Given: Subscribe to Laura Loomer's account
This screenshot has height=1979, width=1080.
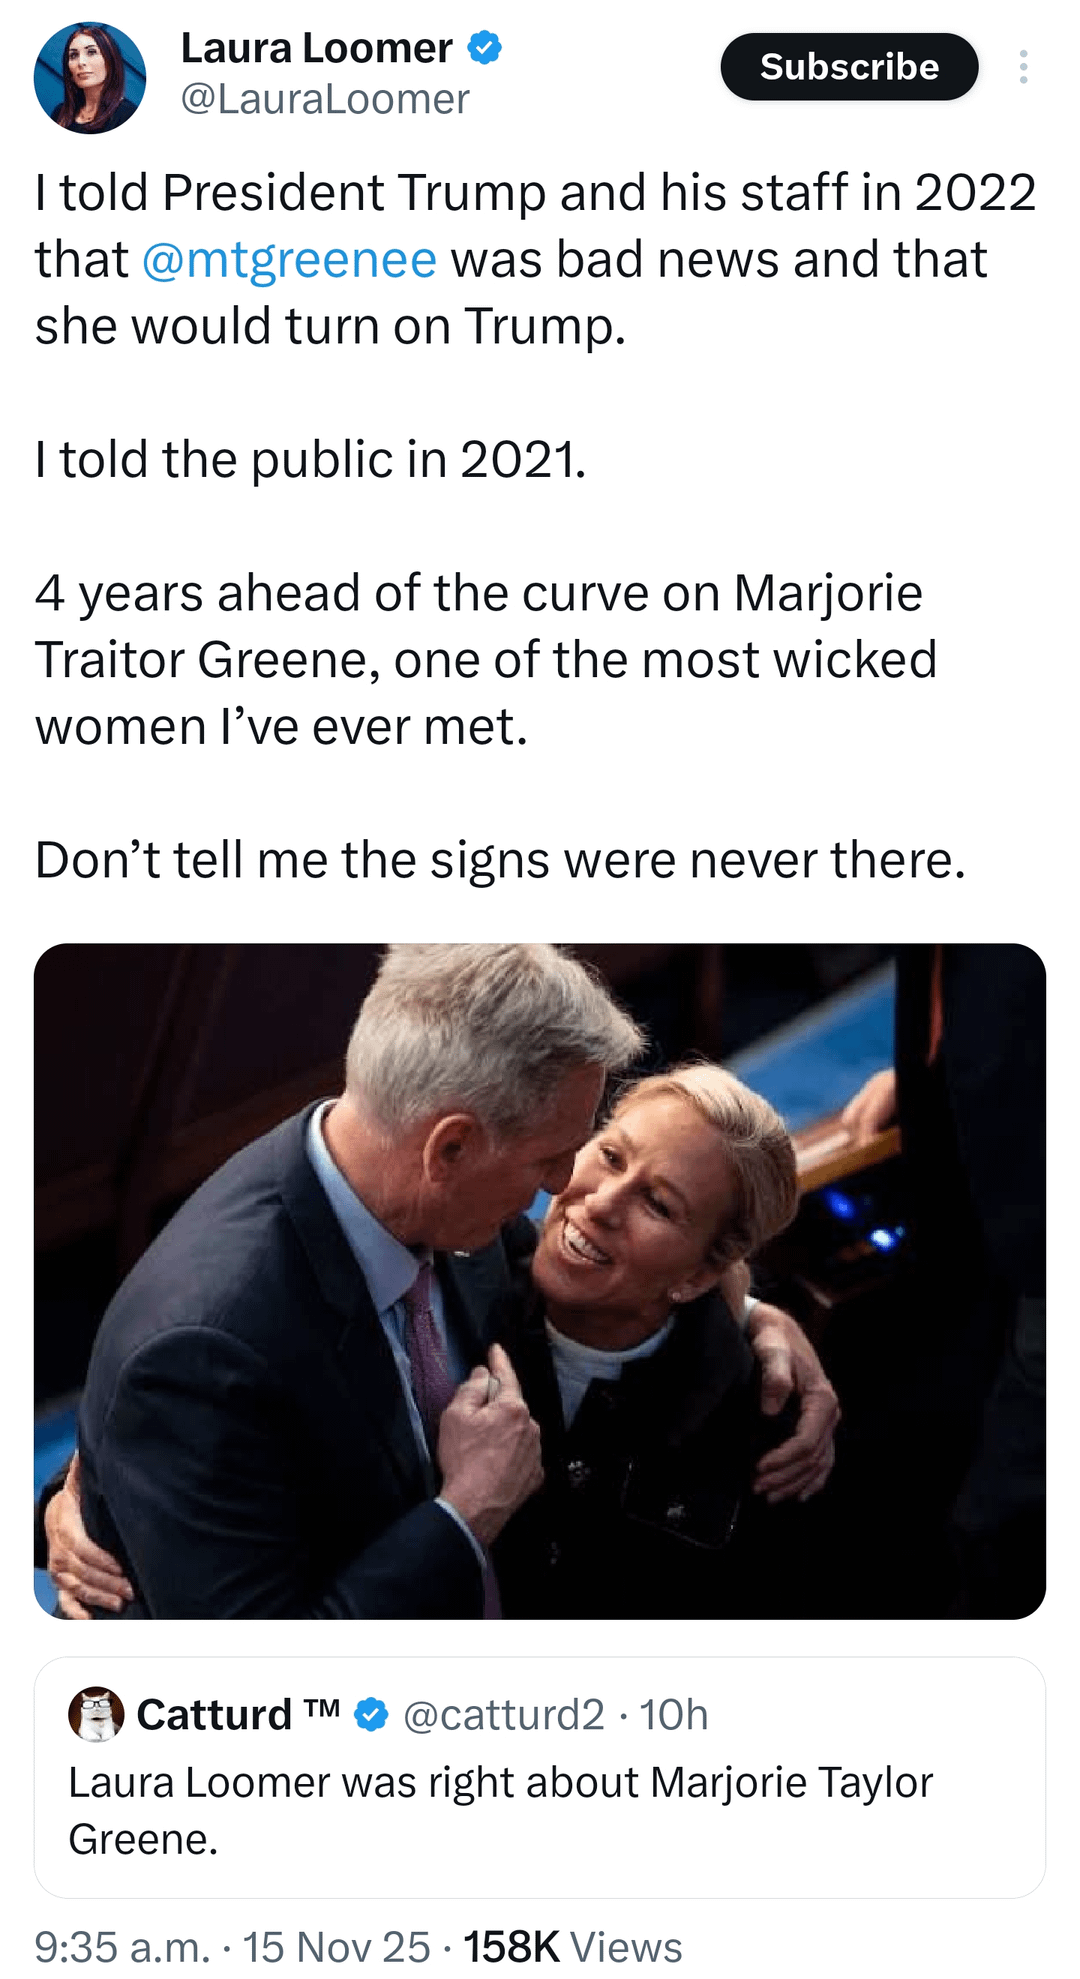Looking at the screenshot, I should 849,67.
